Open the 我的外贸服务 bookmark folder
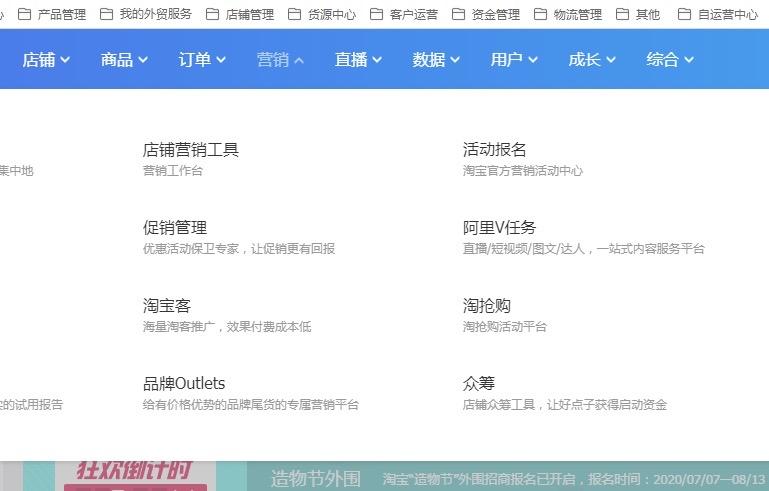769x491 pixels. pyautogui.click(x=146, y=14)
